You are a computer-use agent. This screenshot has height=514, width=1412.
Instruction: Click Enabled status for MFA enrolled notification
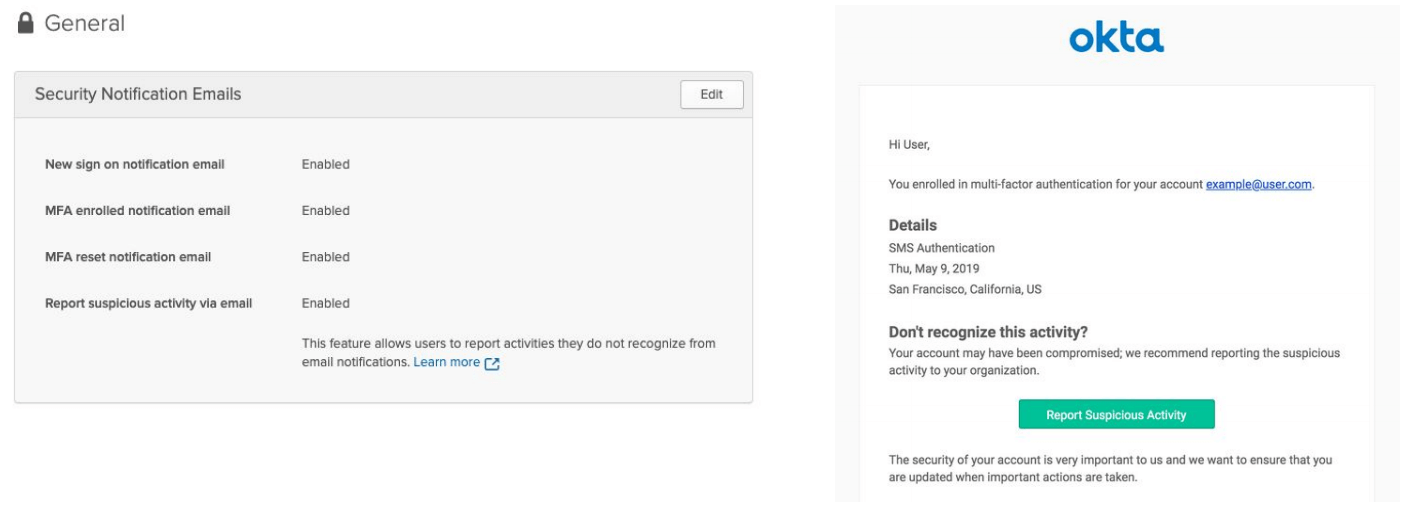tap(325, 211)
